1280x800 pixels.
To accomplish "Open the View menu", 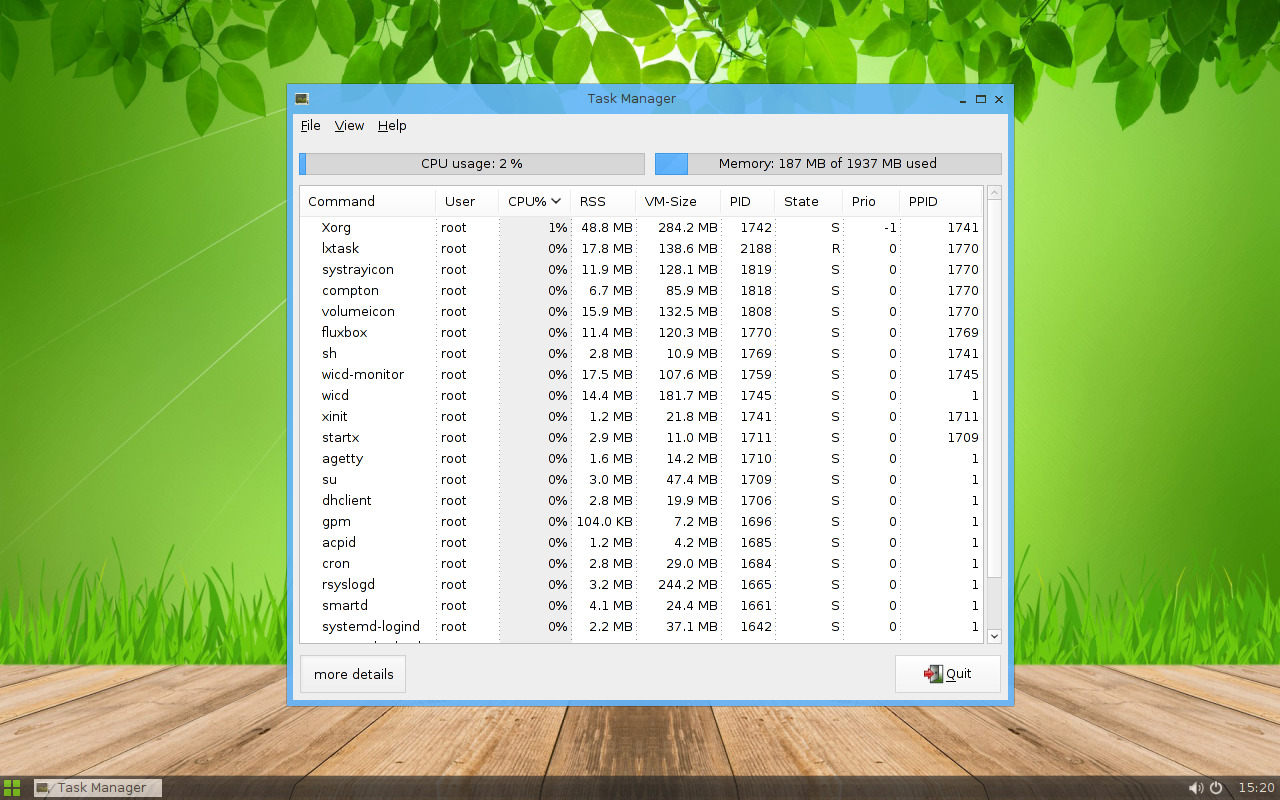I will point(349,126).
